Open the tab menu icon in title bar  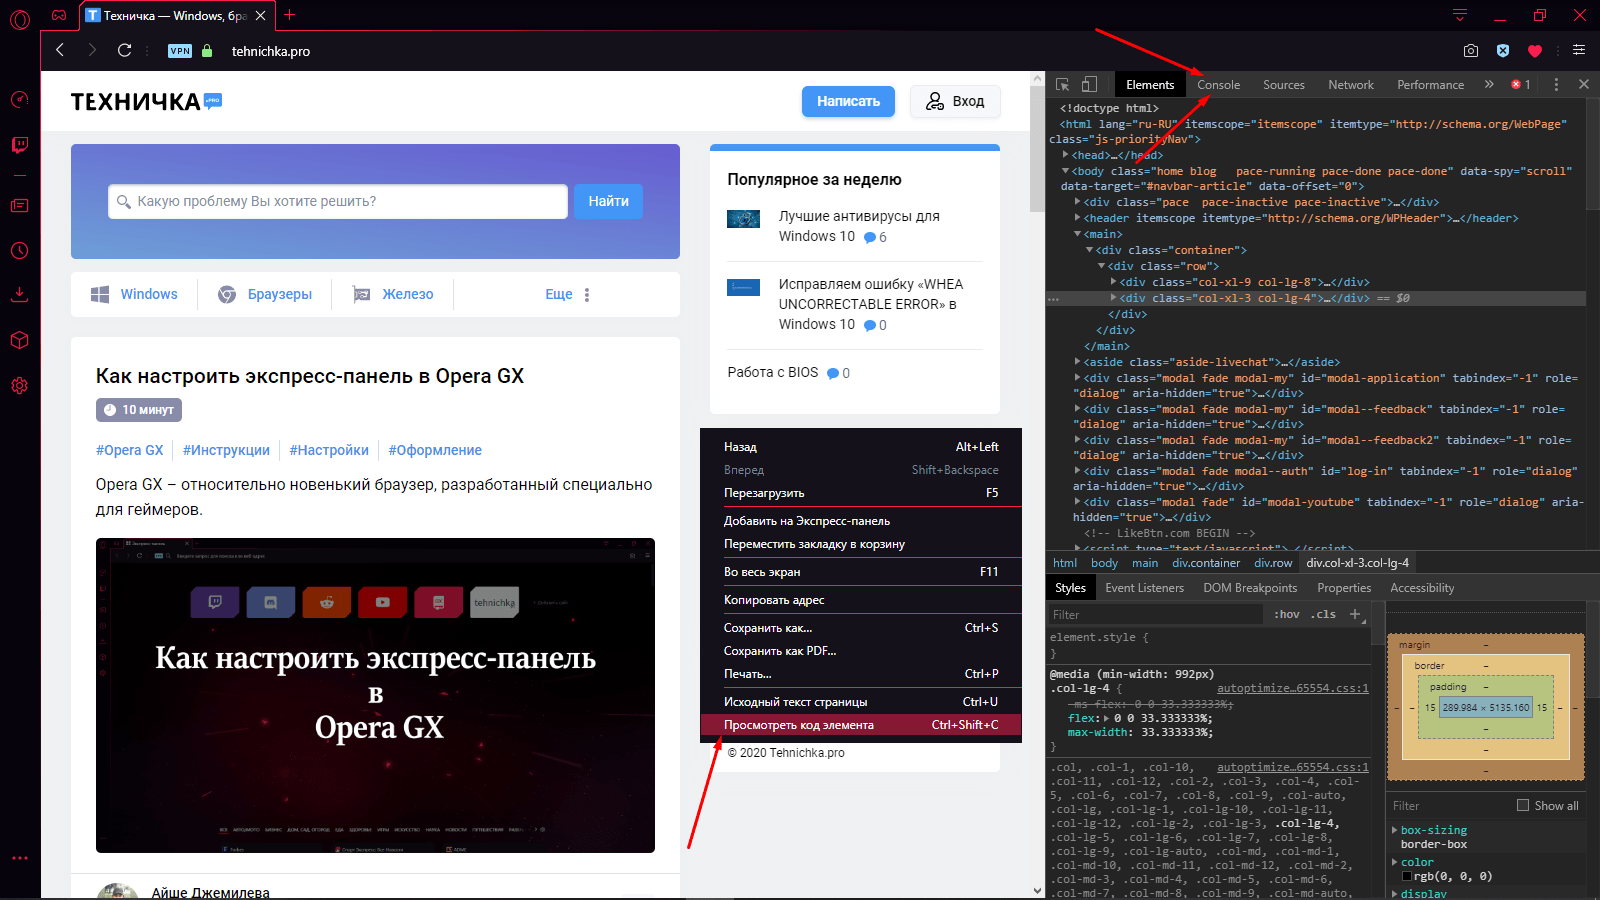pos(1460,15)
